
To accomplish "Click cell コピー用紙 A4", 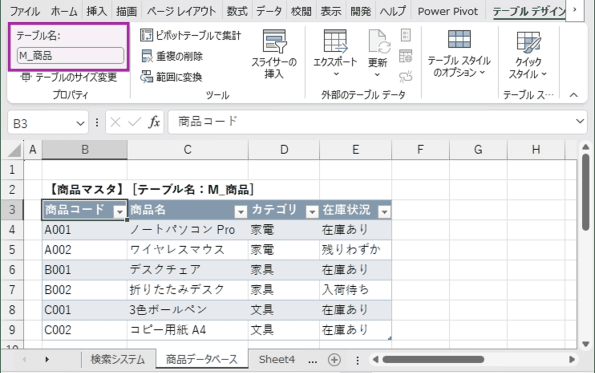I will click(188, 330).
